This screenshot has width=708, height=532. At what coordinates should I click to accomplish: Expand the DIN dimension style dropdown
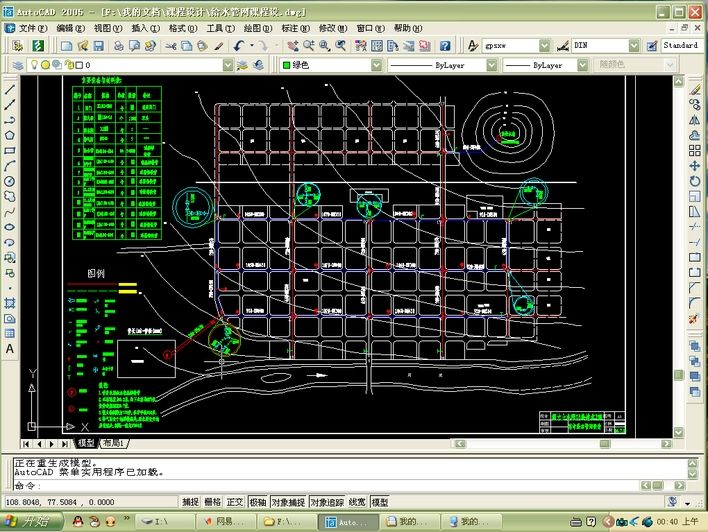pyautogui.click(x=634, y=46)
